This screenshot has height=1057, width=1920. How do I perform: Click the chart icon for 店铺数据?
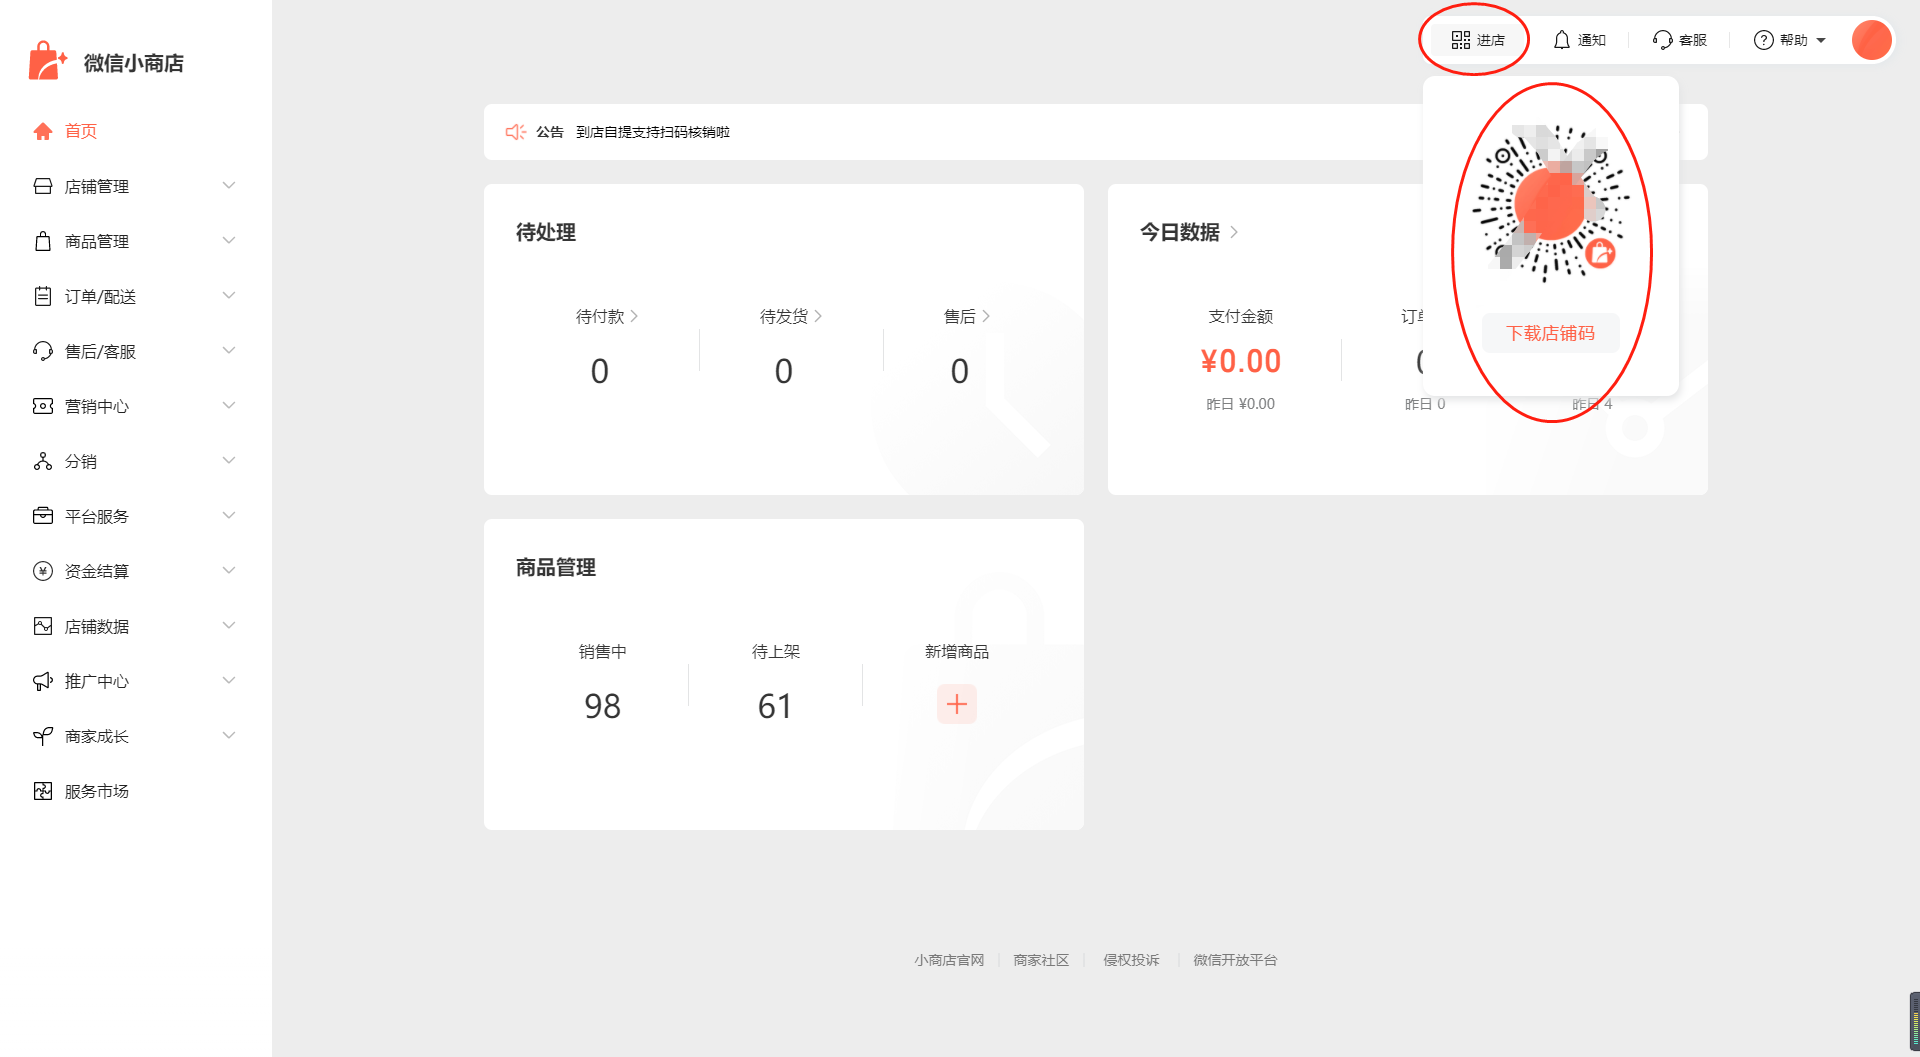point(43,626)
